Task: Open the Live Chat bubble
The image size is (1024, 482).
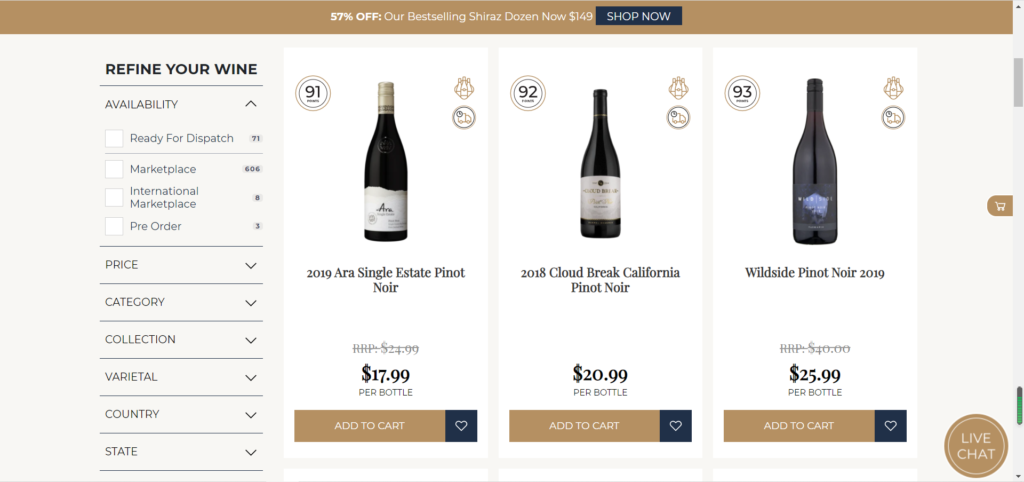Action: (975, 446)
